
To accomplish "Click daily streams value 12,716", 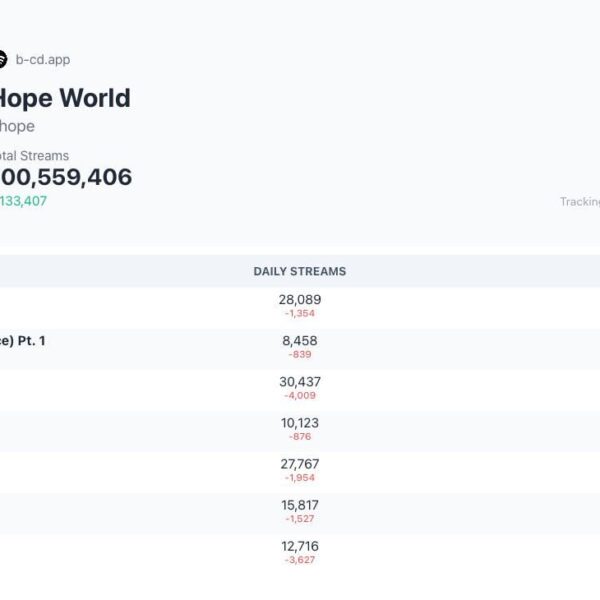I will coord(300,546).
